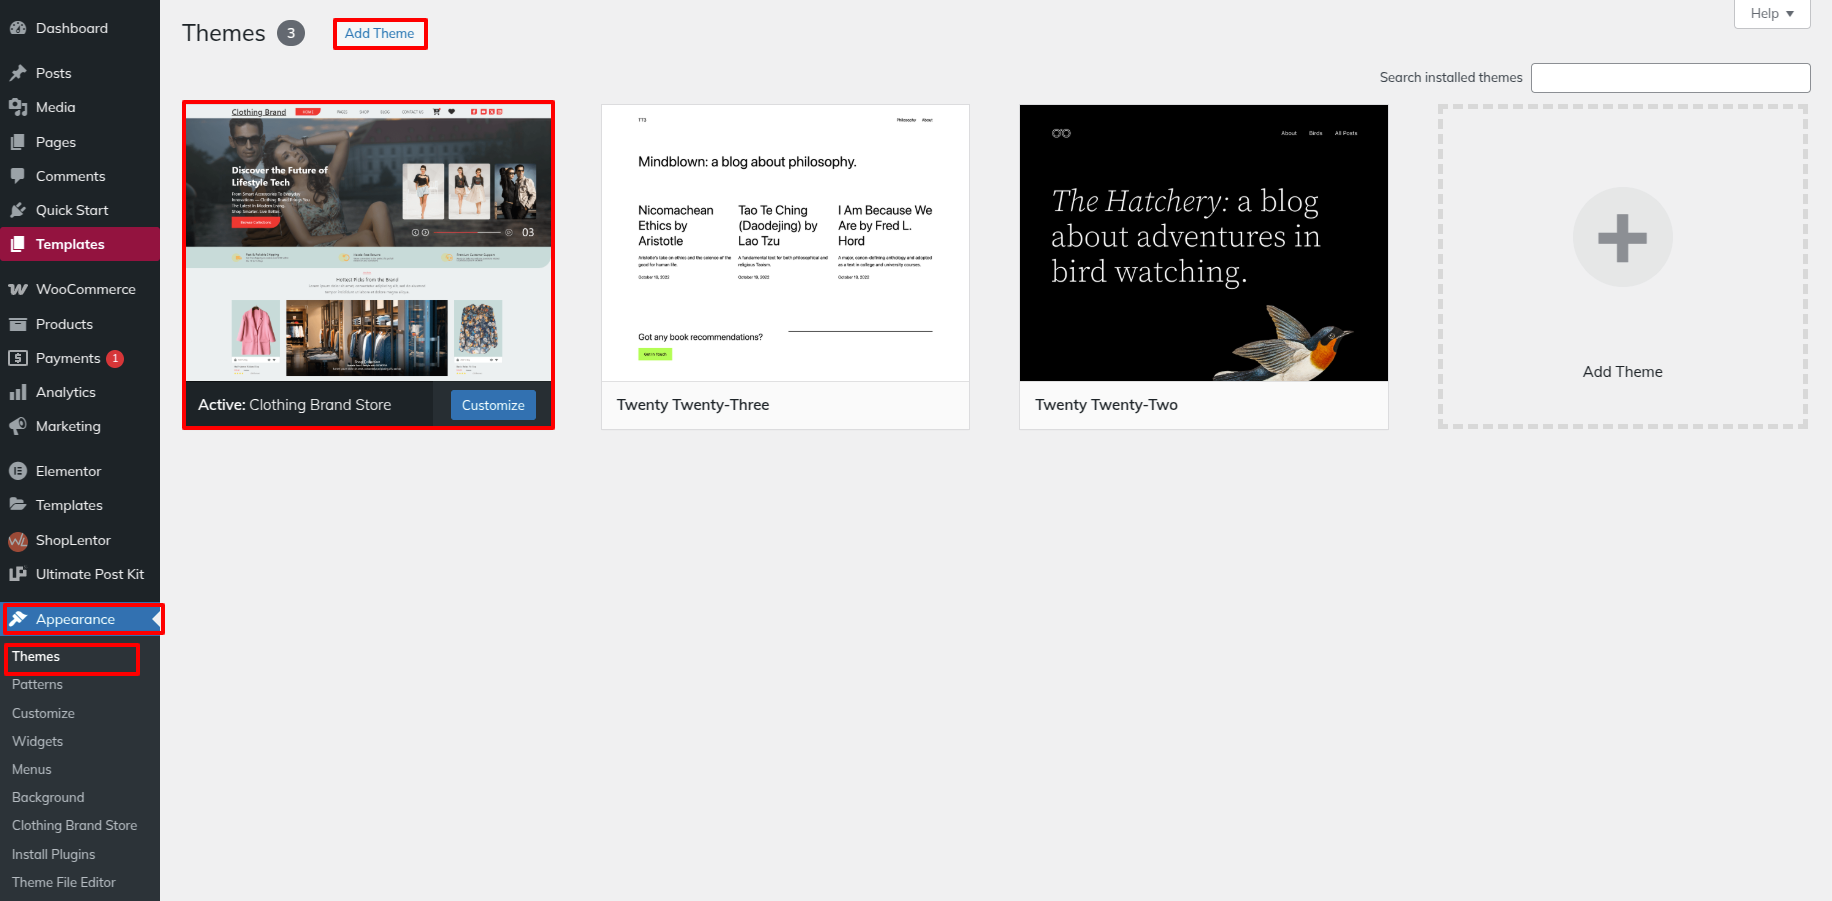Click the WooCommerce logo icon
Viewport: 1832px width, 901px height.
click(x=18, y=289)
